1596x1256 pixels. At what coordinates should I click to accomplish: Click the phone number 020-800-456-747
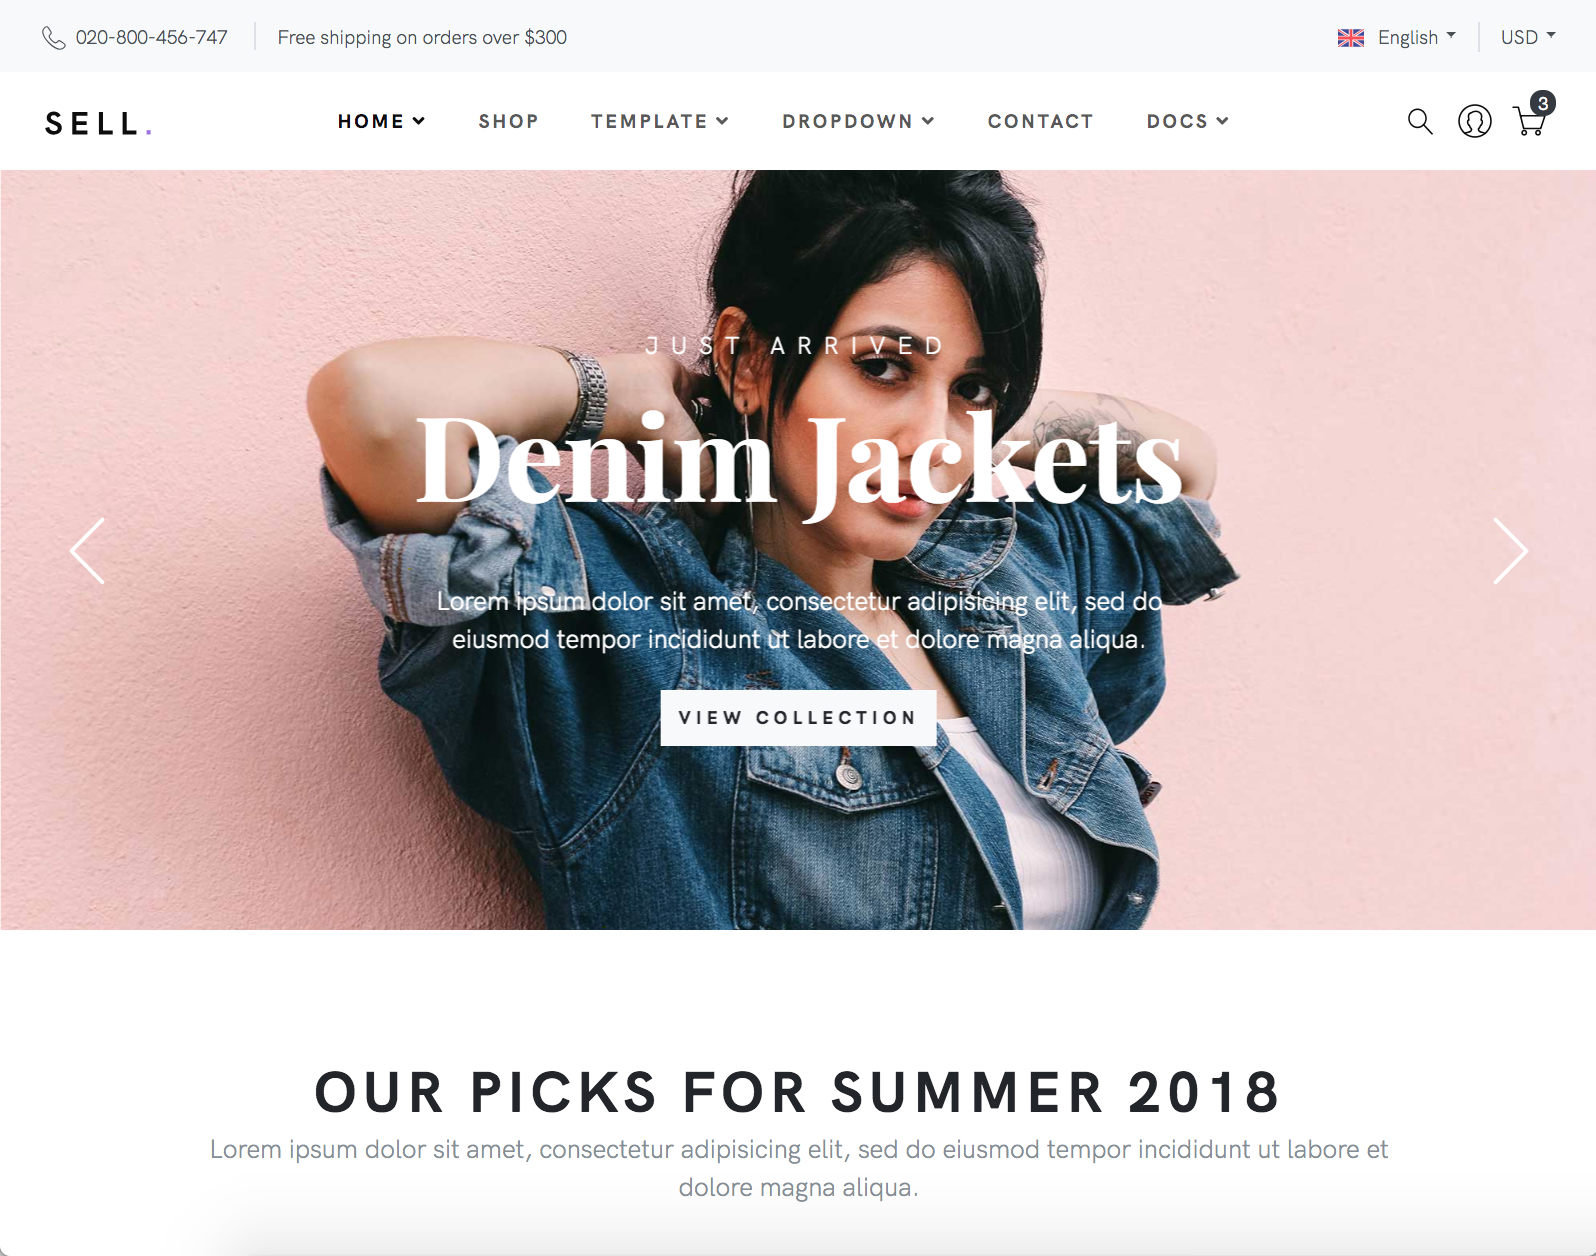pos(152,38)
